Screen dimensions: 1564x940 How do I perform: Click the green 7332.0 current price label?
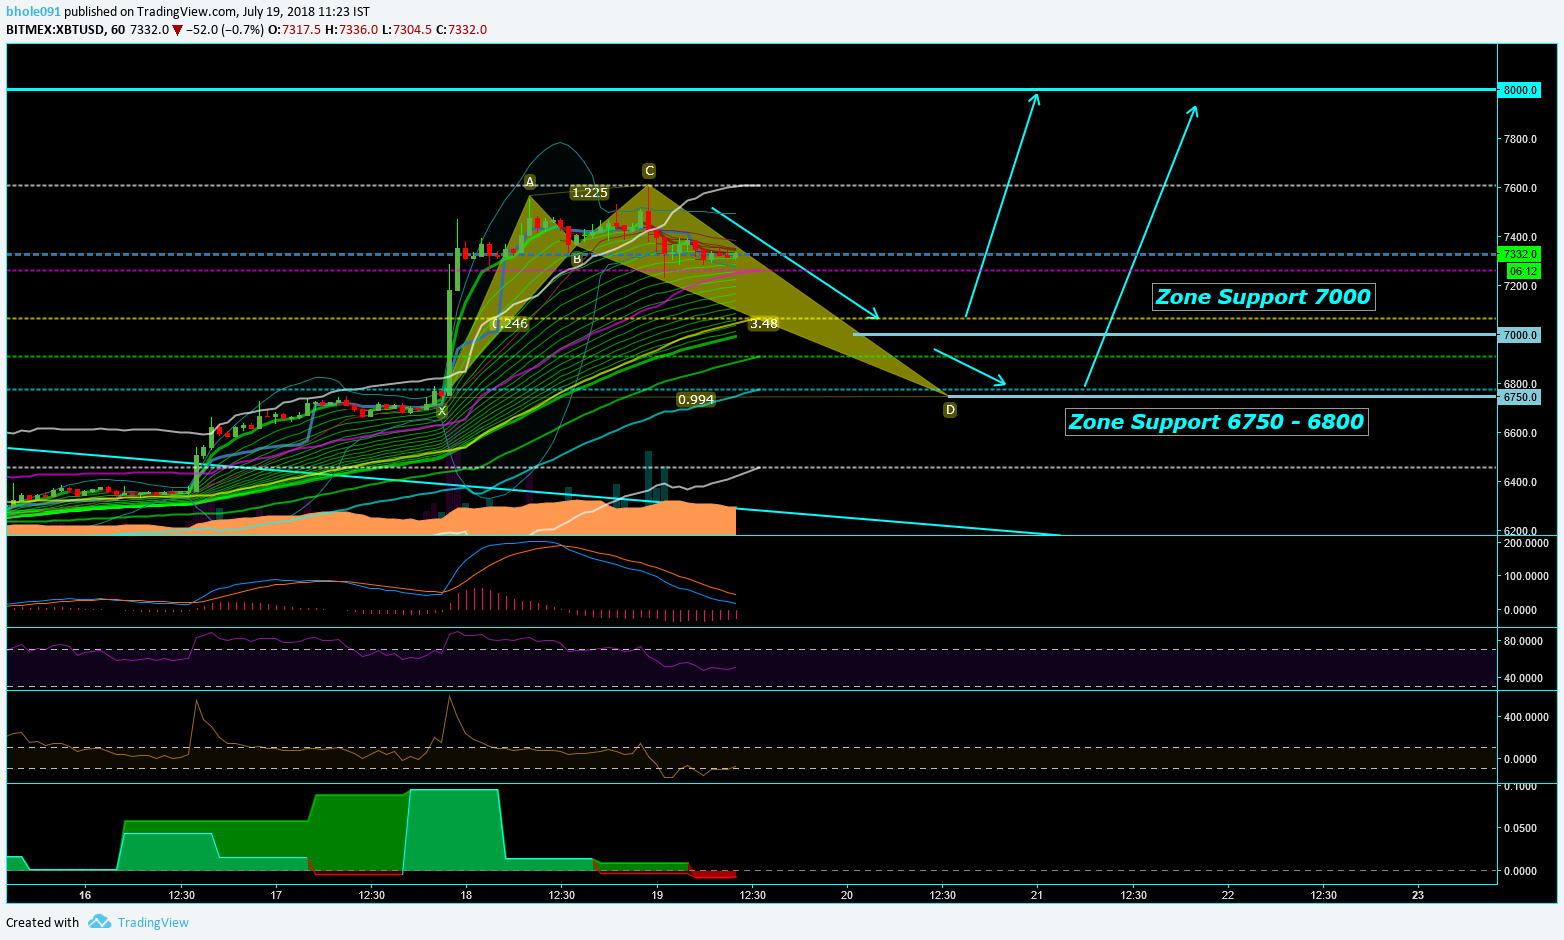coord(1520,254)
